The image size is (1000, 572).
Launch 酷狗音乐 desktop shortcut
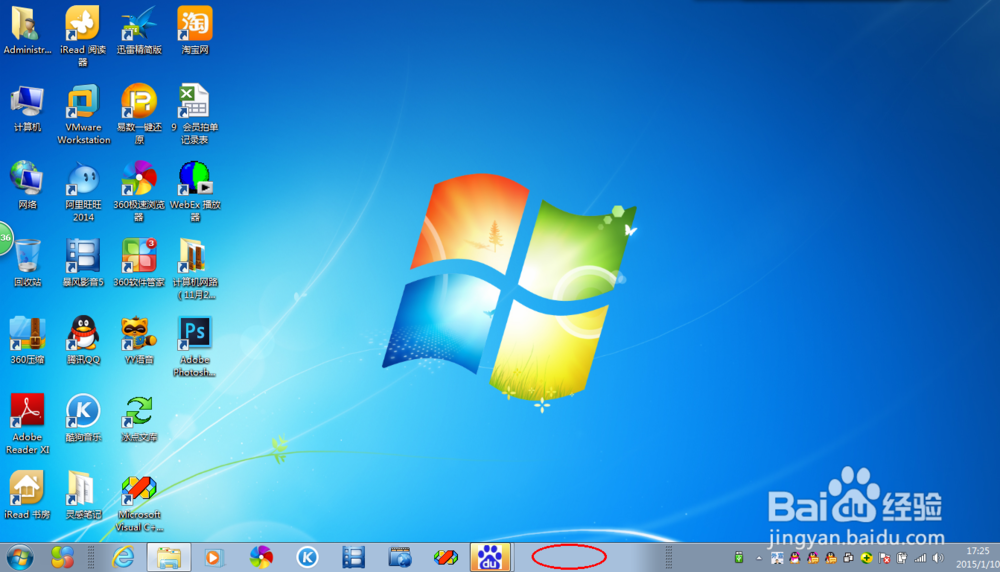coord(83,418)
